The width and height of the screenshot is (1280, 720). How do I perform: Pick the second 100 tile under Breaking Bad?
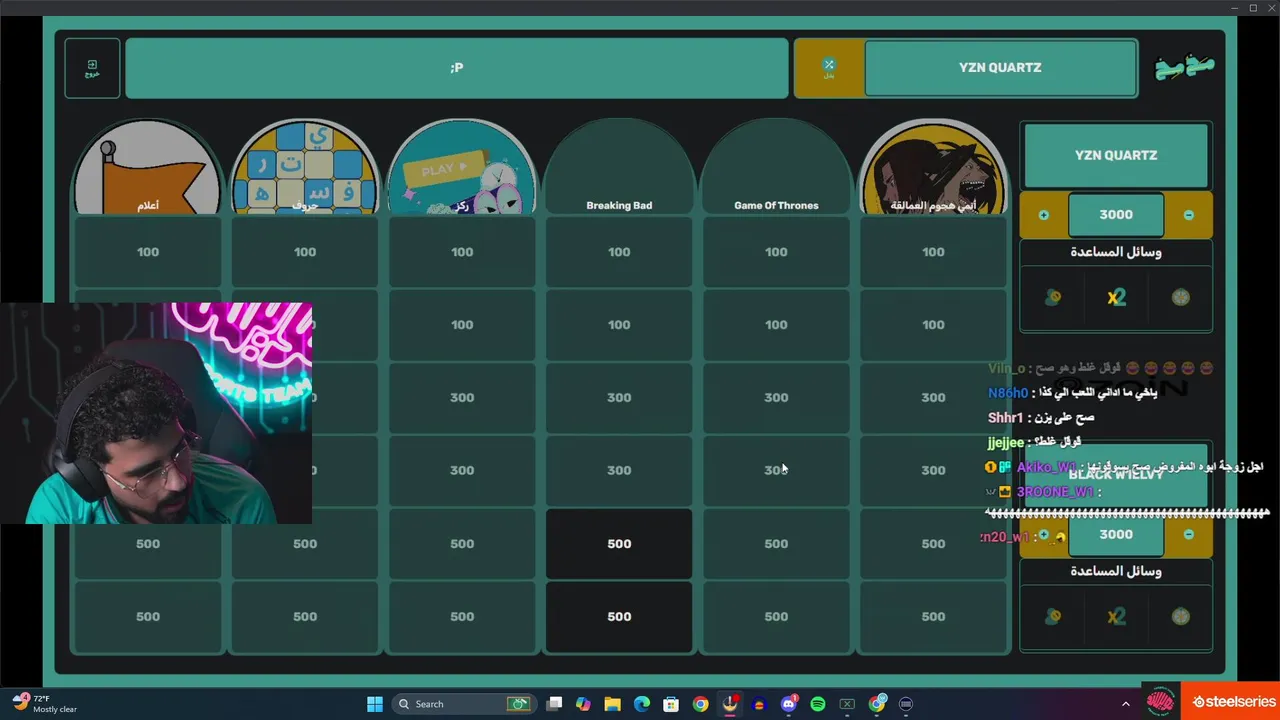[x=619, y=325]
